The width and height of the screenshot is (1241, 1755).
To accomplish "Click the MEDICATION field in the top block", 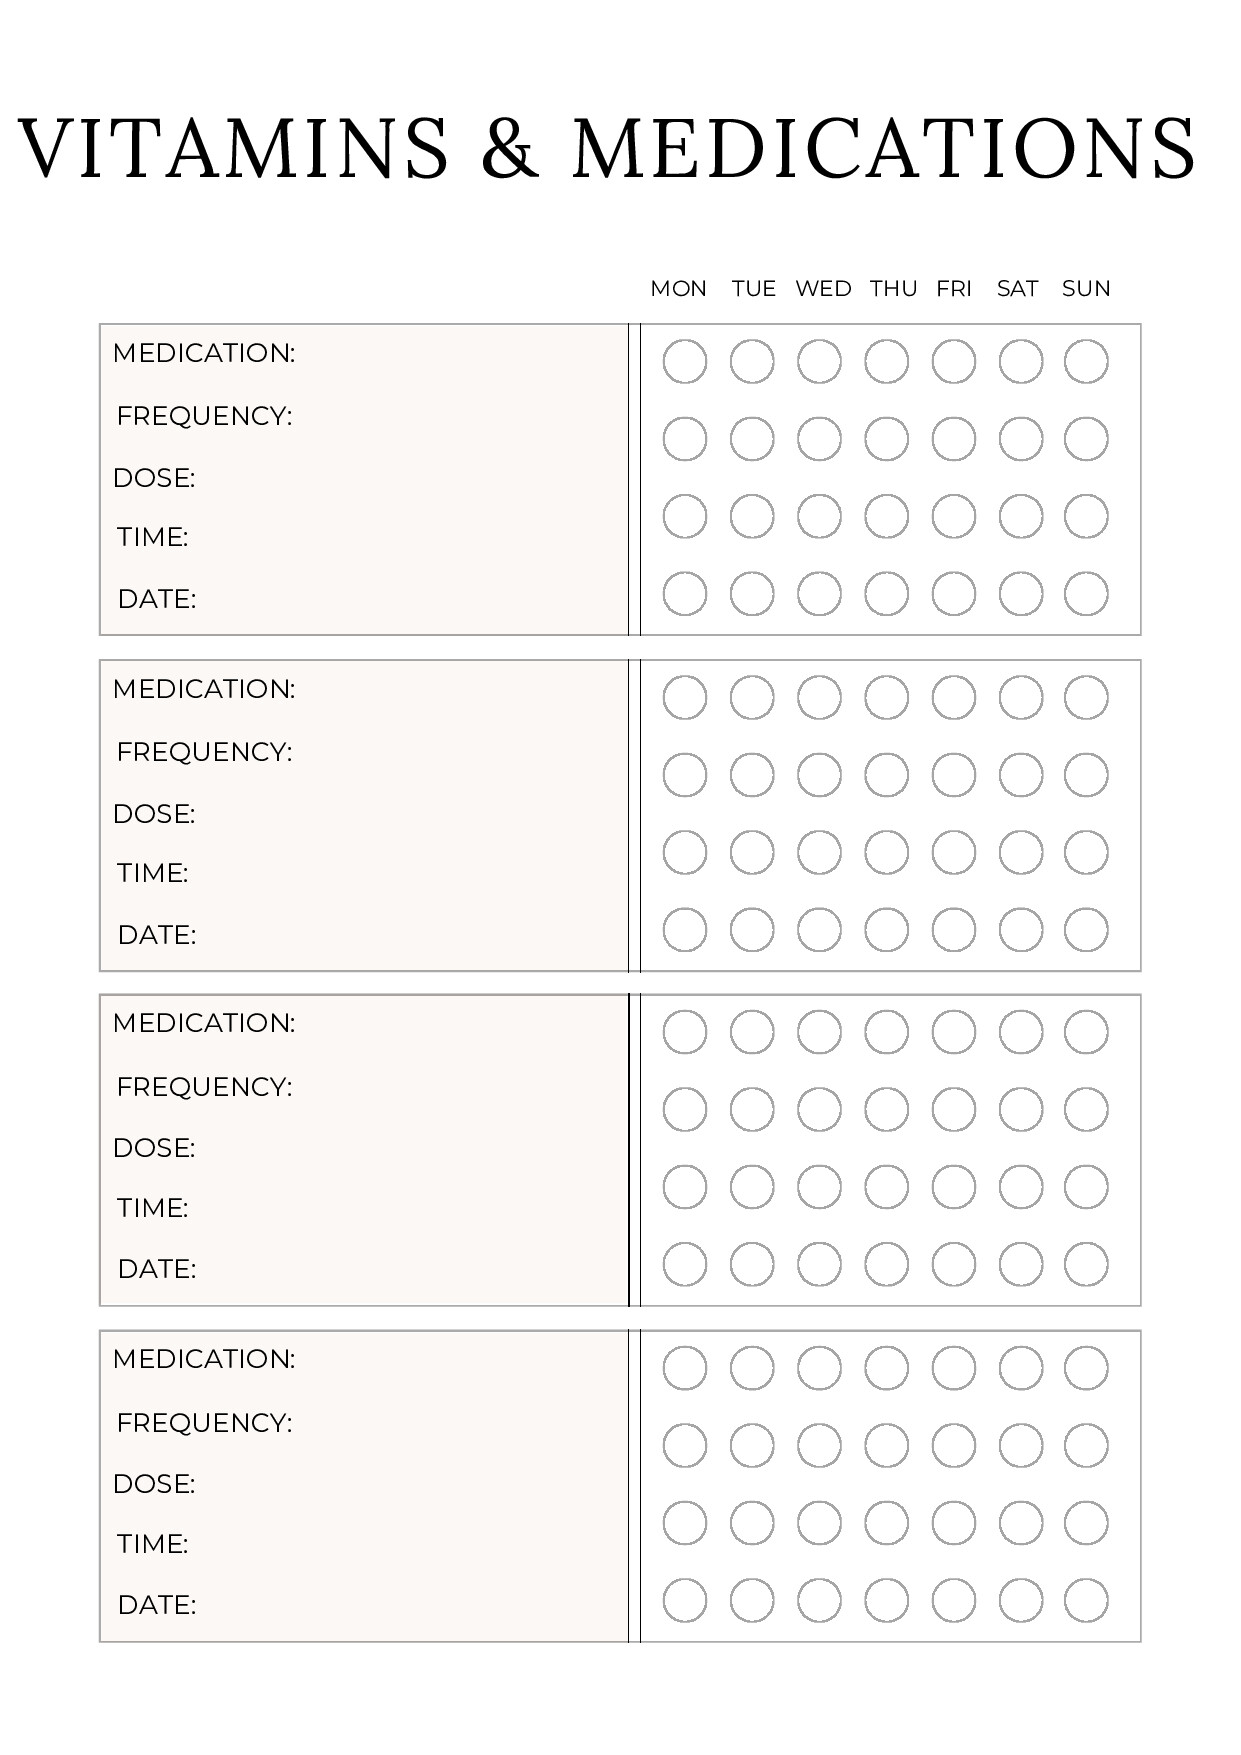I will point(450,353).
